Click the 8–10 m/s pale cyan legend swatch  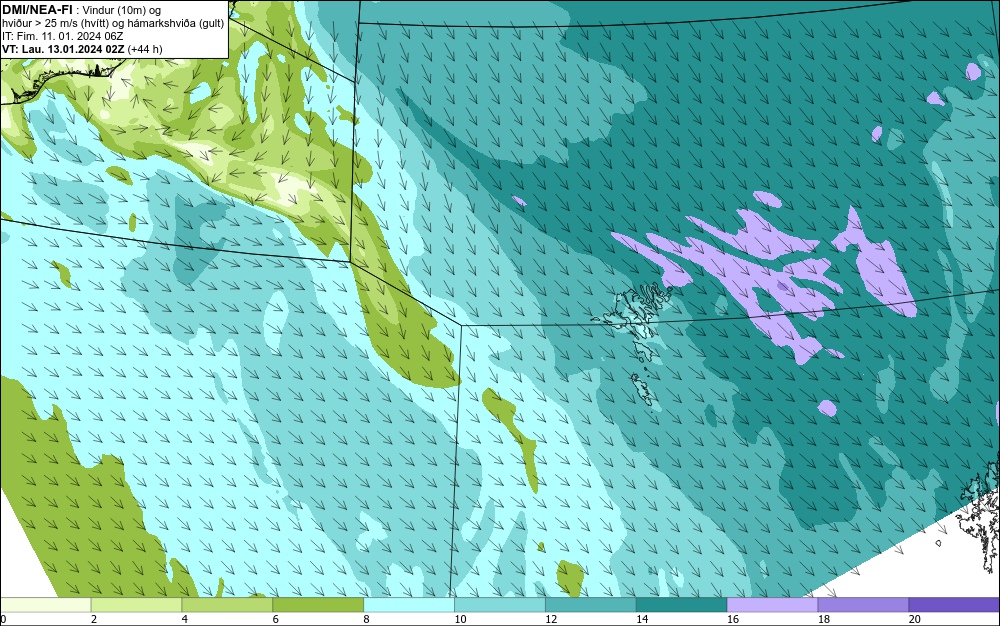(x=409, y=604)
